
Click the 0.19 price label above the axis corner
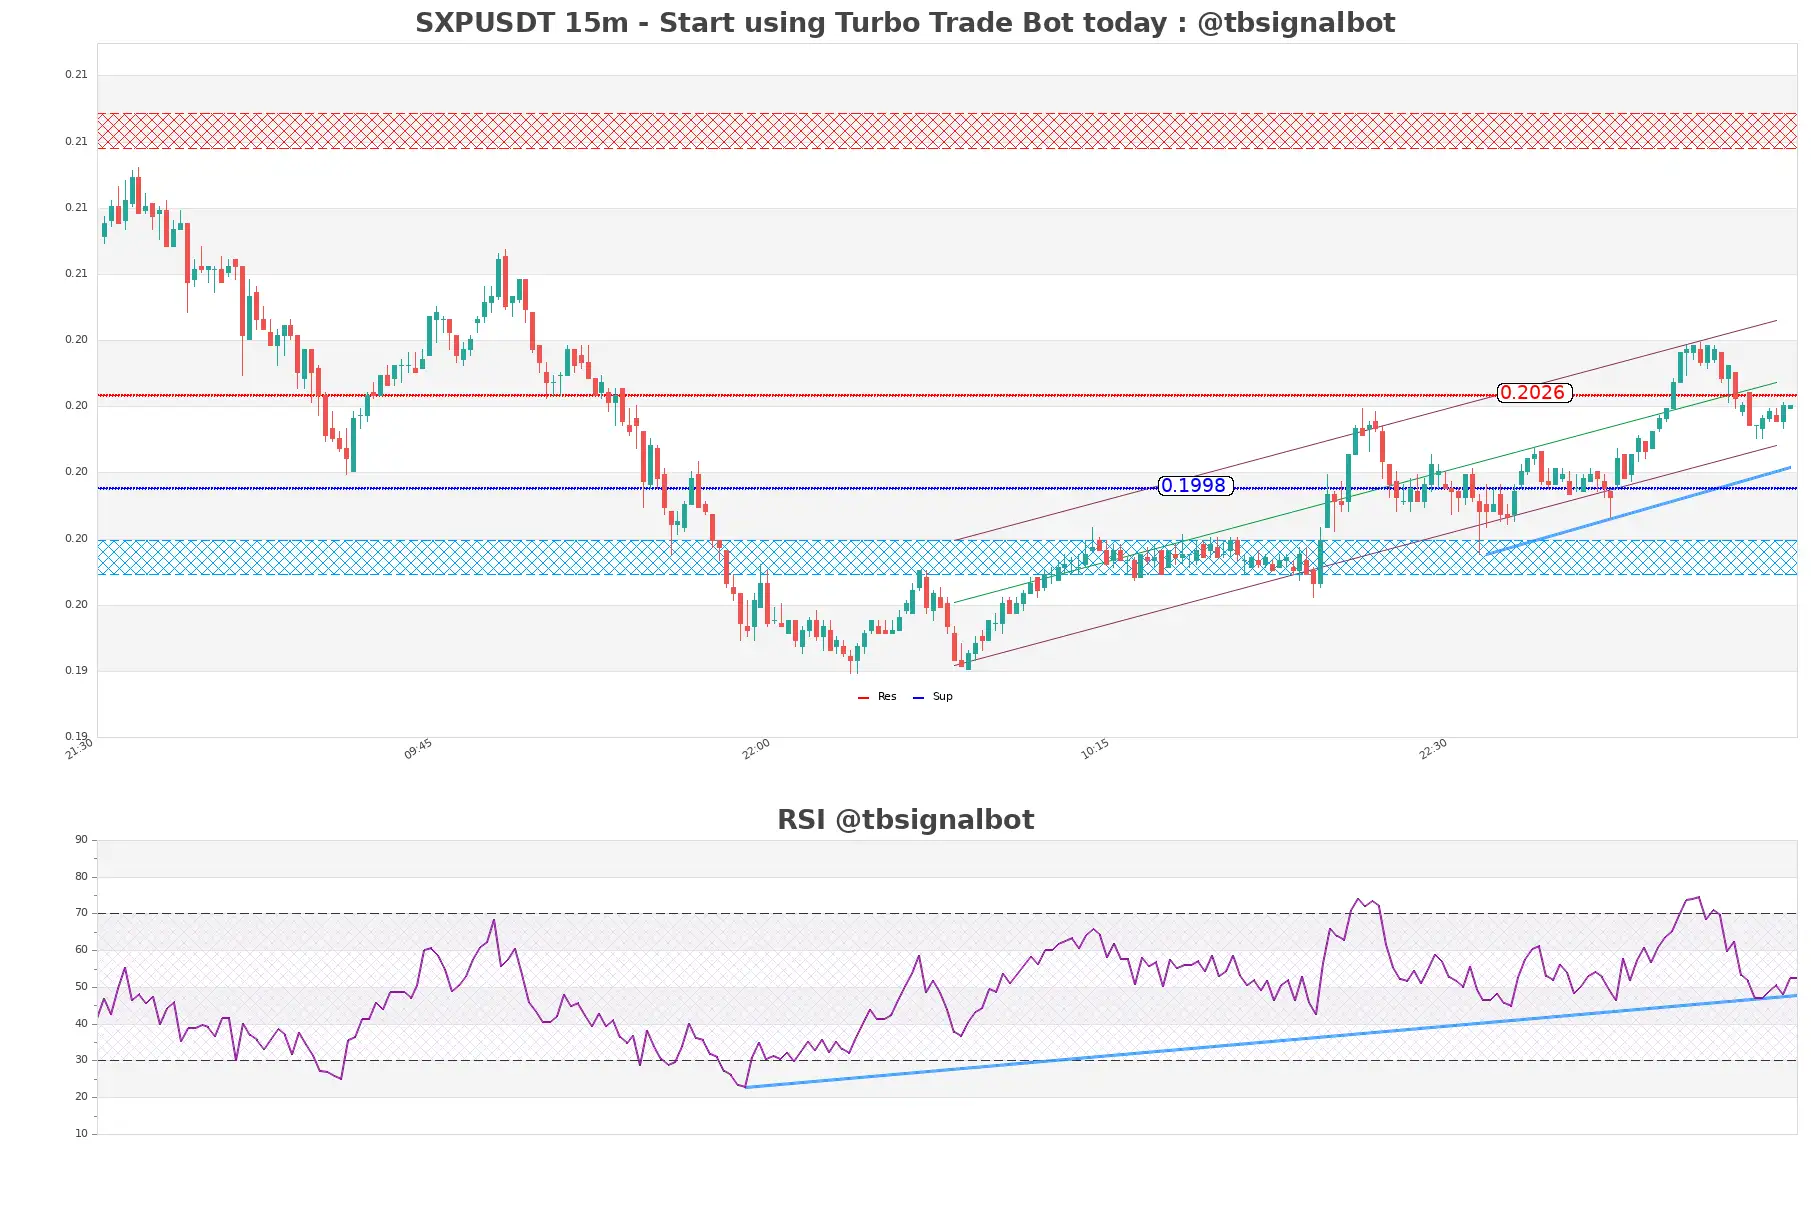tap(76, 671)
